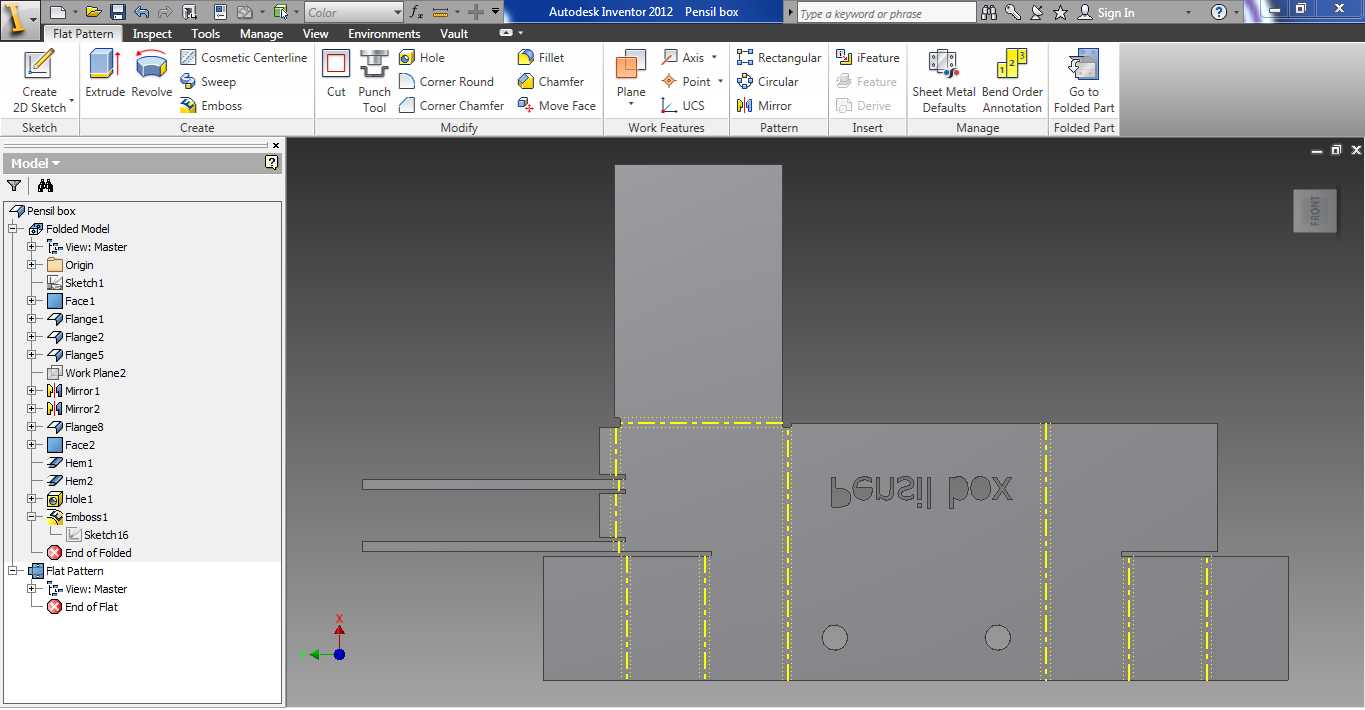The width and height of the screenshot is (1365, 710).
Task: Click the browser filter funnel icon
Action: pyautogui.click(x=14, y=185)
